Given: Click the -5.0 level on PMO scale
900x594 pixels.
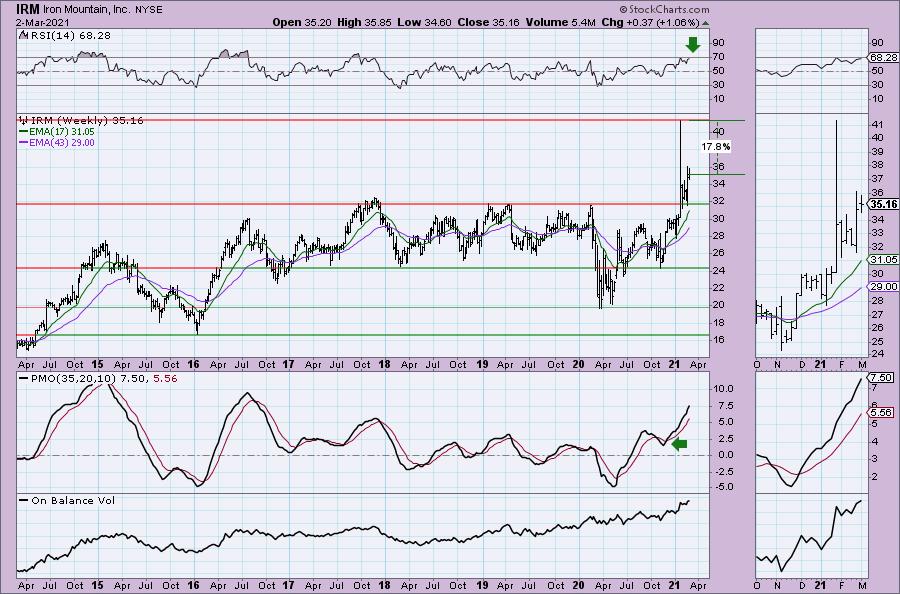Looking at the screenshot, I should [723, 487].
